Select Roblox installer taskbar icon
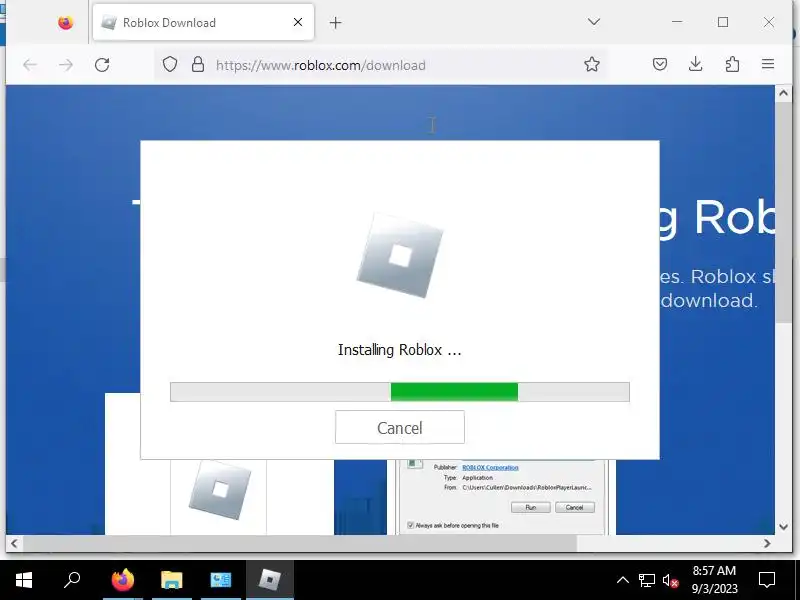800x600 pixels. [270, 580]
